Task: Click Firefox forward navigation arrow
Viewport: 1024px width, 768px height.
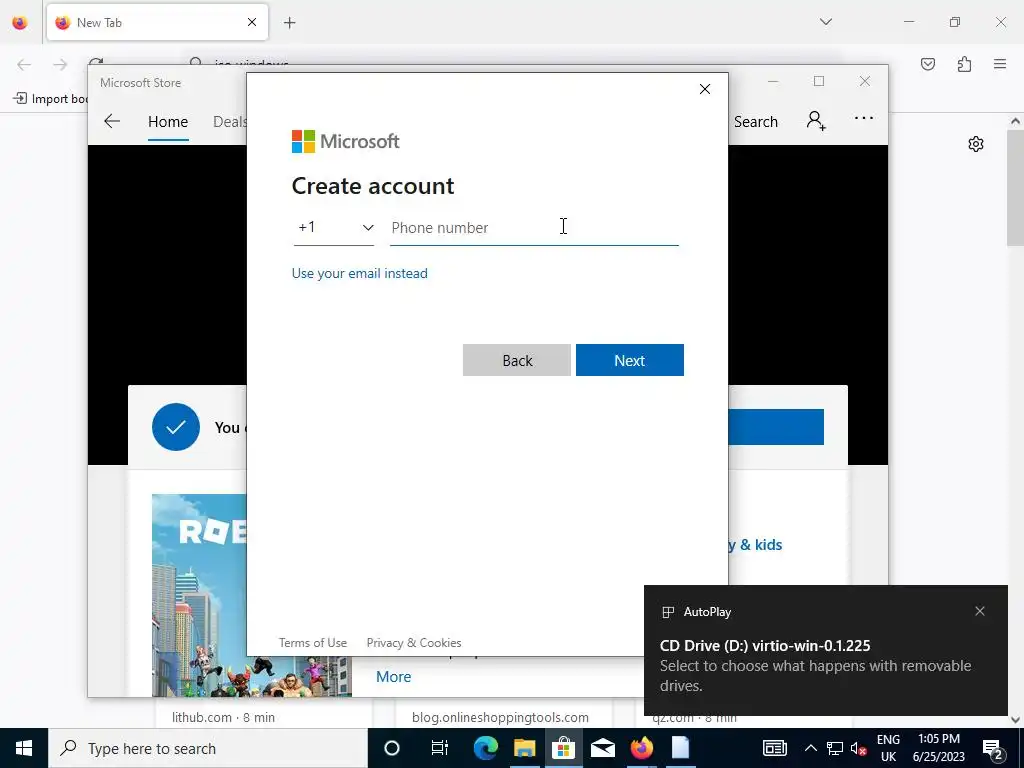Action: 60,64
